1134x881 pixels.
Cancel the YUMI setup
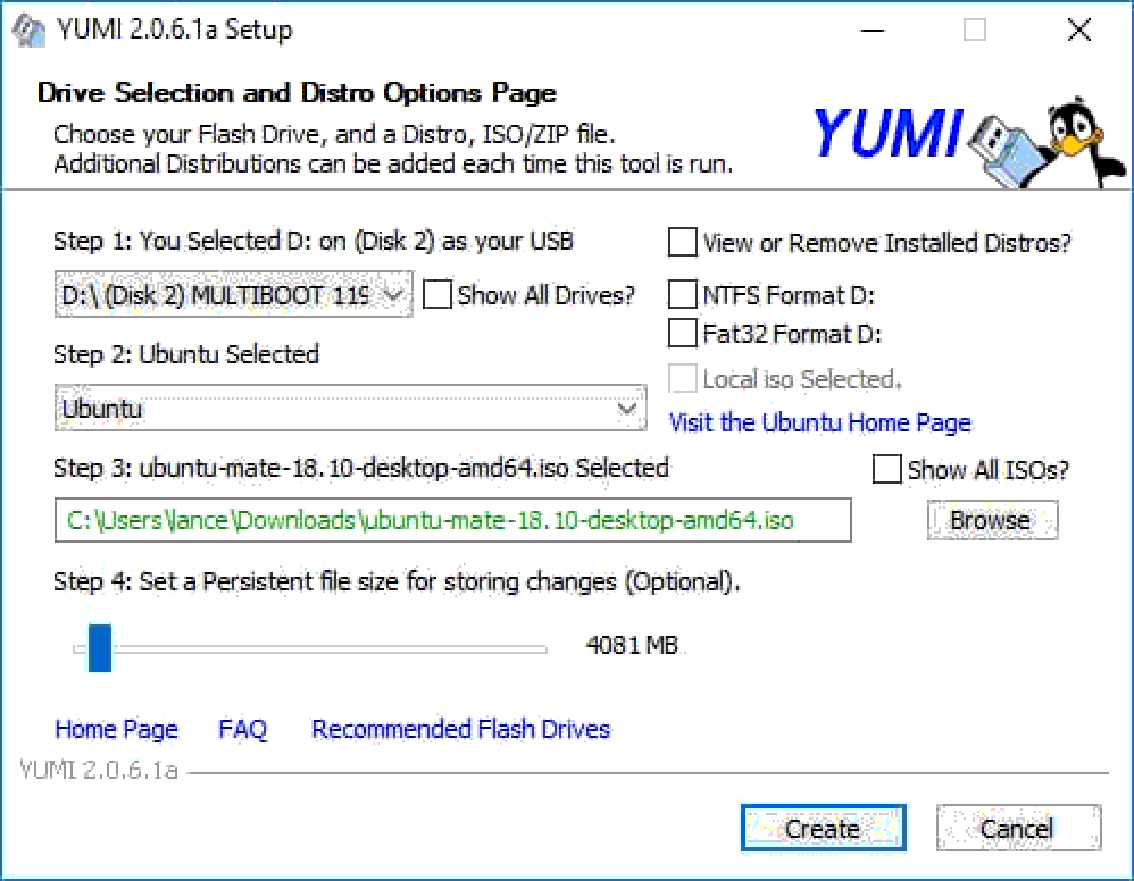[x=1017, y=828]
